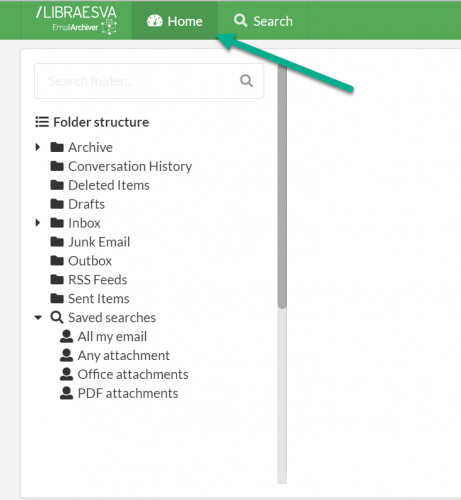461x500 pixels.
Task: Open the Home tab
Action: pos(175,21)
